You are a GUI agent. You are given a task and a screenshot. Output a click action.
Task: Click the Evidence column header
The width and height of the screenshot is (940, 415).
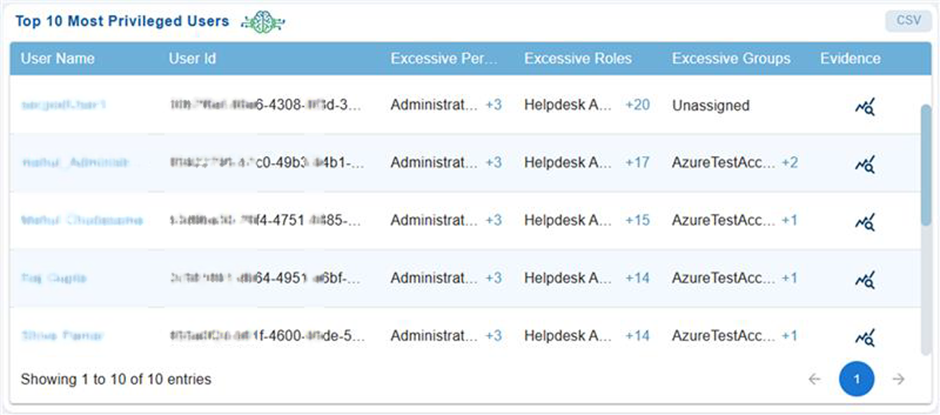point(850,58)
